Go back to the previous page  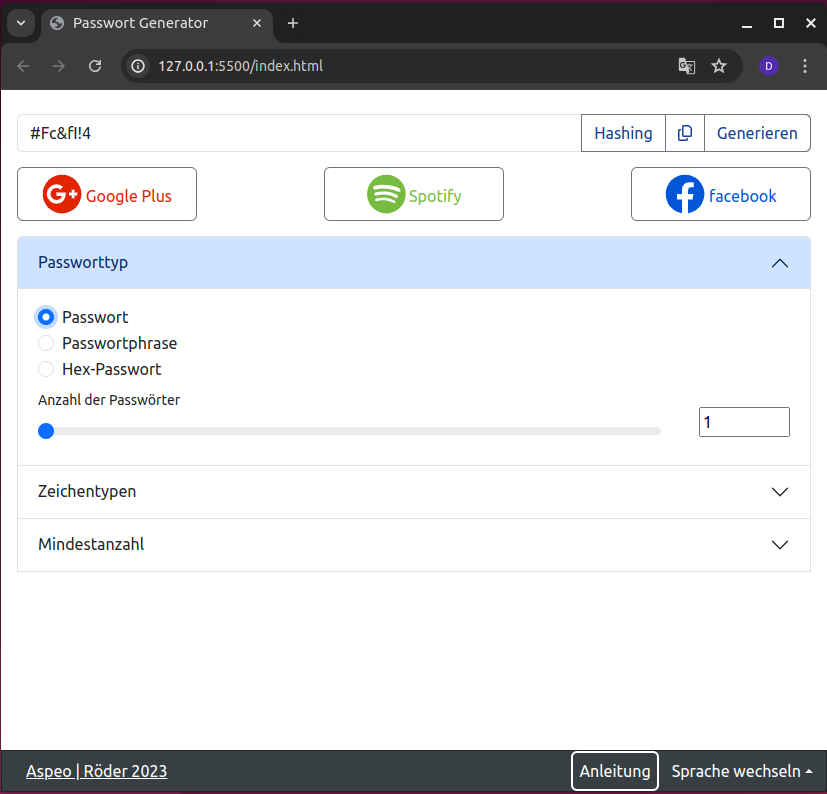(23, 66)
